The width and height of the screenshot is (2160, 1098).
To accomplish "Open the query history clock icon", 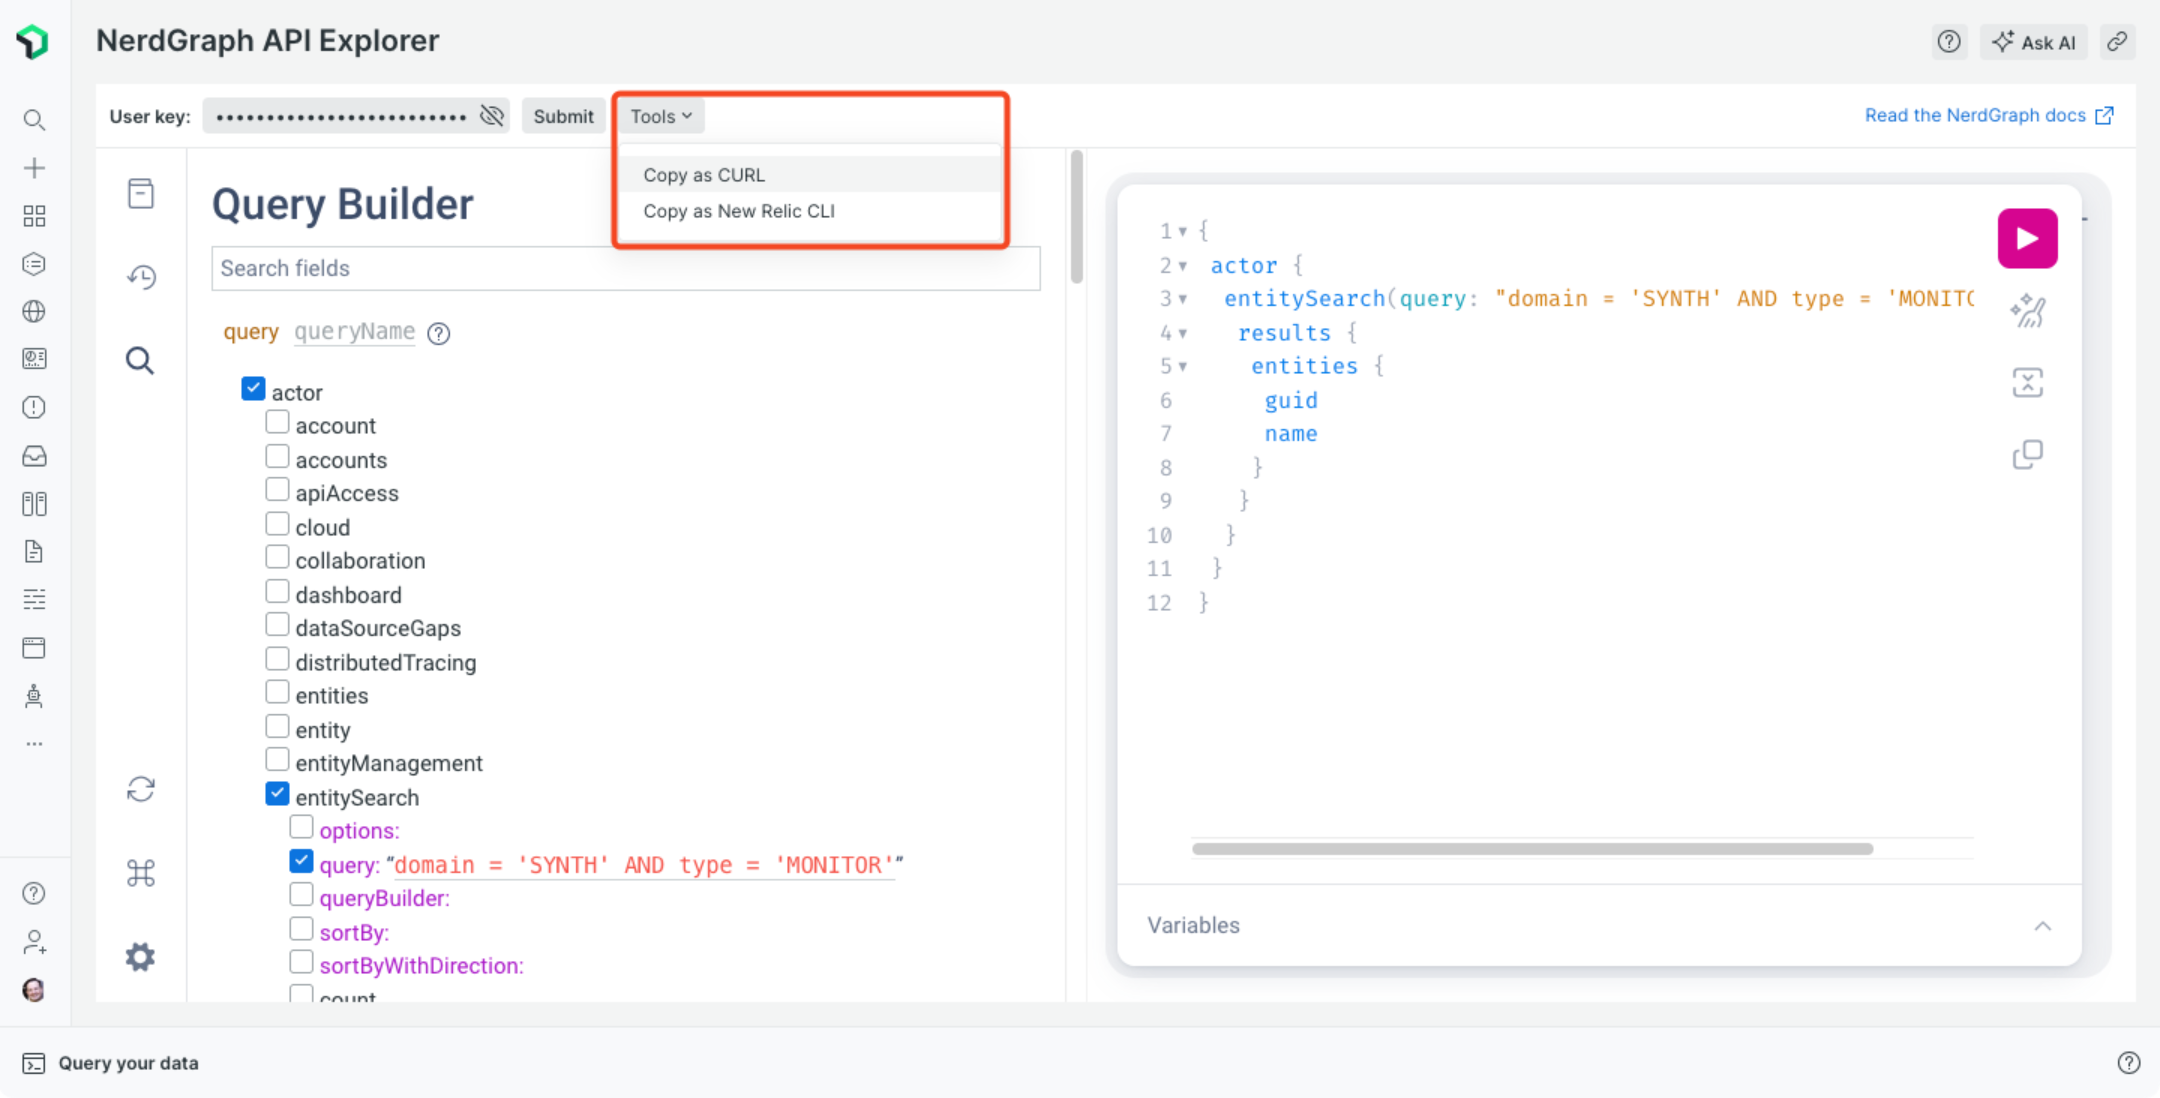I will 141,277.
